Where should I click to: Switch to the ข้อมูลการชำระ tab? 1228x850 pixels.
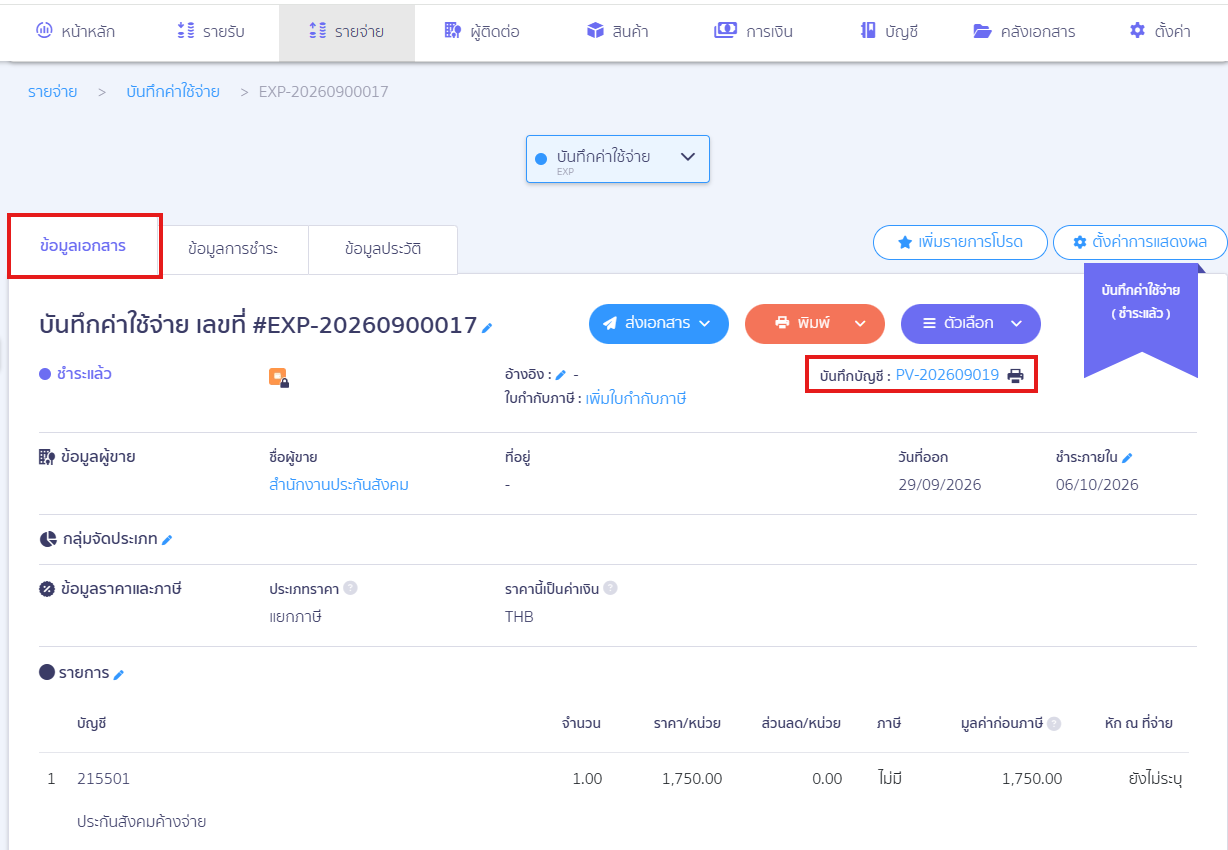tap(234, 249)
